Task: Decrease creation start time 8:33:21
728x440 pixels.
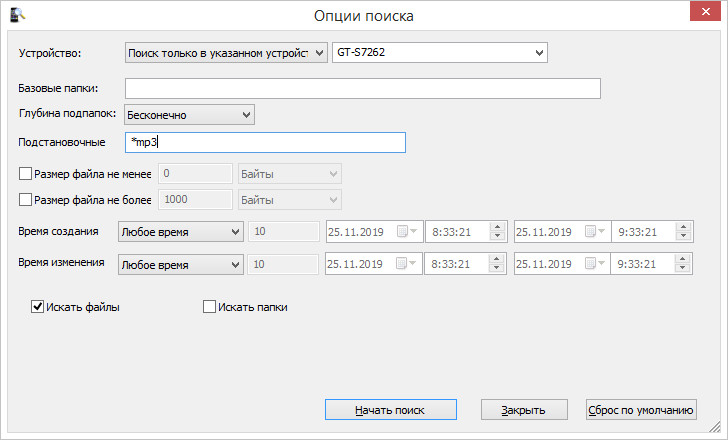Action: point(497,236)
